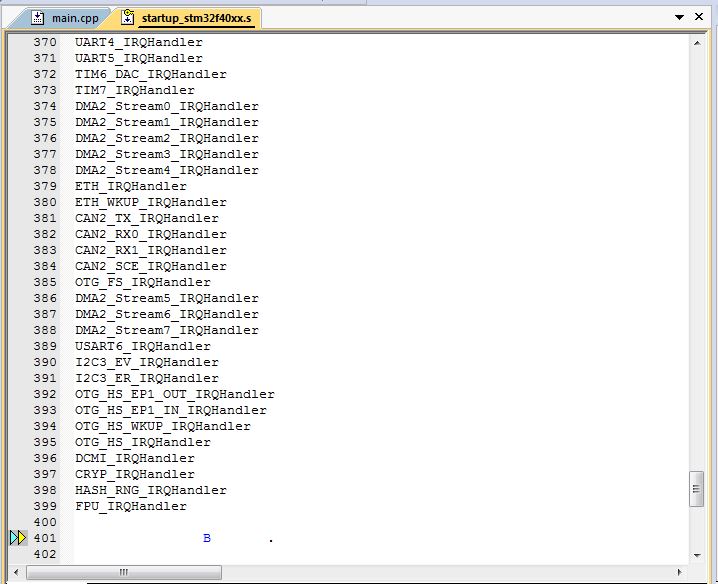The width and height of the screenshot is (718, 584).
Task: Click the OTG_FS_IRQHandler line
Action: [143, 282]
